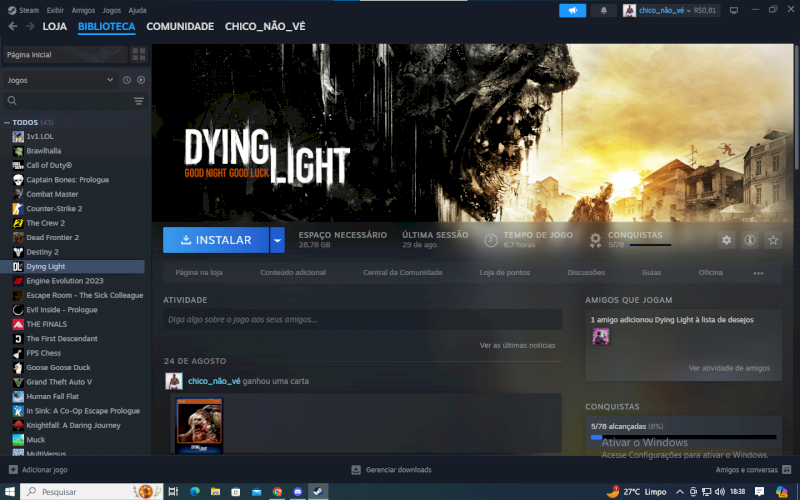Image resolution: width=800 pixels, height=500 pixels.
Task: Toggle show ready-to-play games only
Action: tap(141, 80)
